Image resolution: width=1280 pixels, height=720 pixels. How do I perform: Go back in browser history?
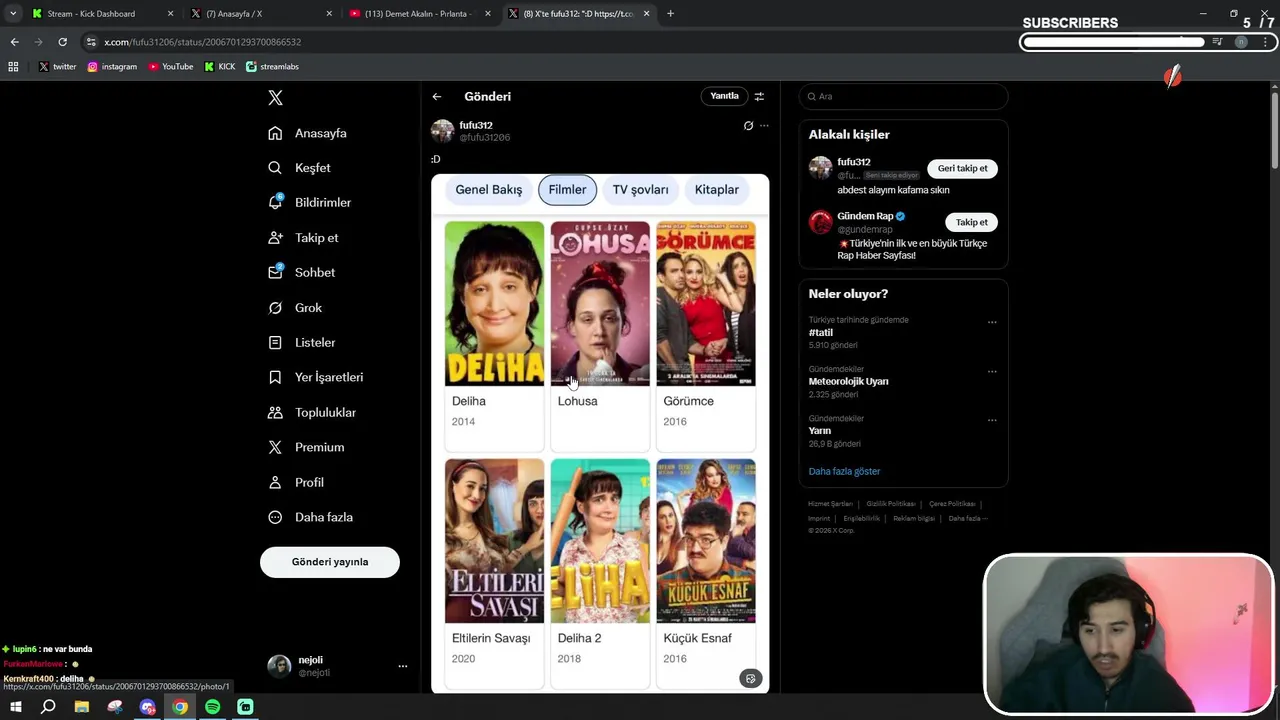point(14,42)
